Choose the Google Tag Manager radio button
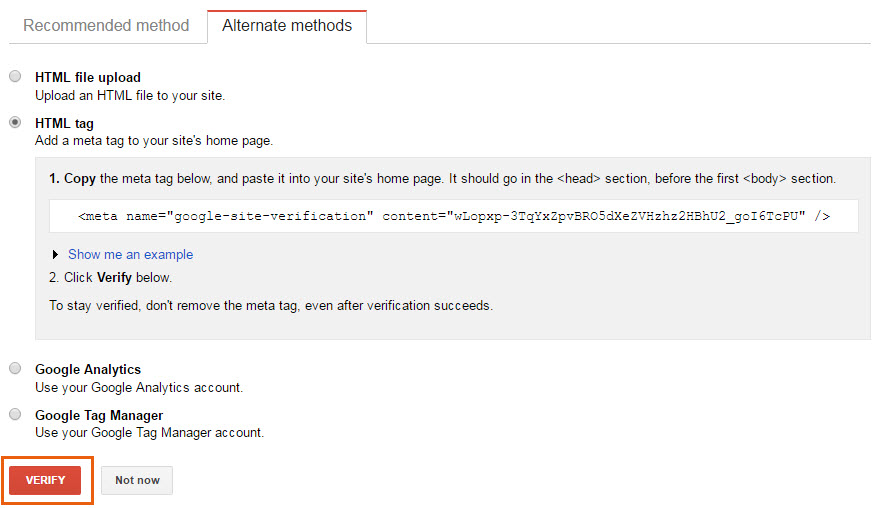The height and width of the screenshot is (508, 878). coord(15,414)
